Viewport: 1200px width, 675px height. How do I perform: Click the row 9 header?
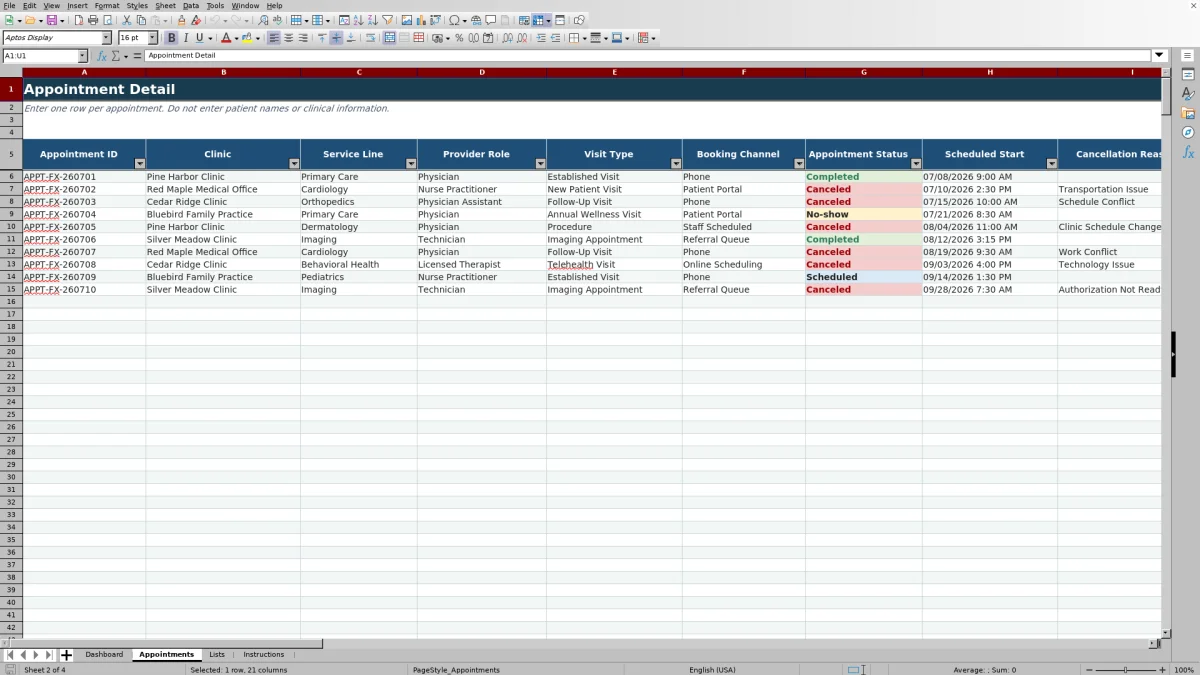coord(11,214)
